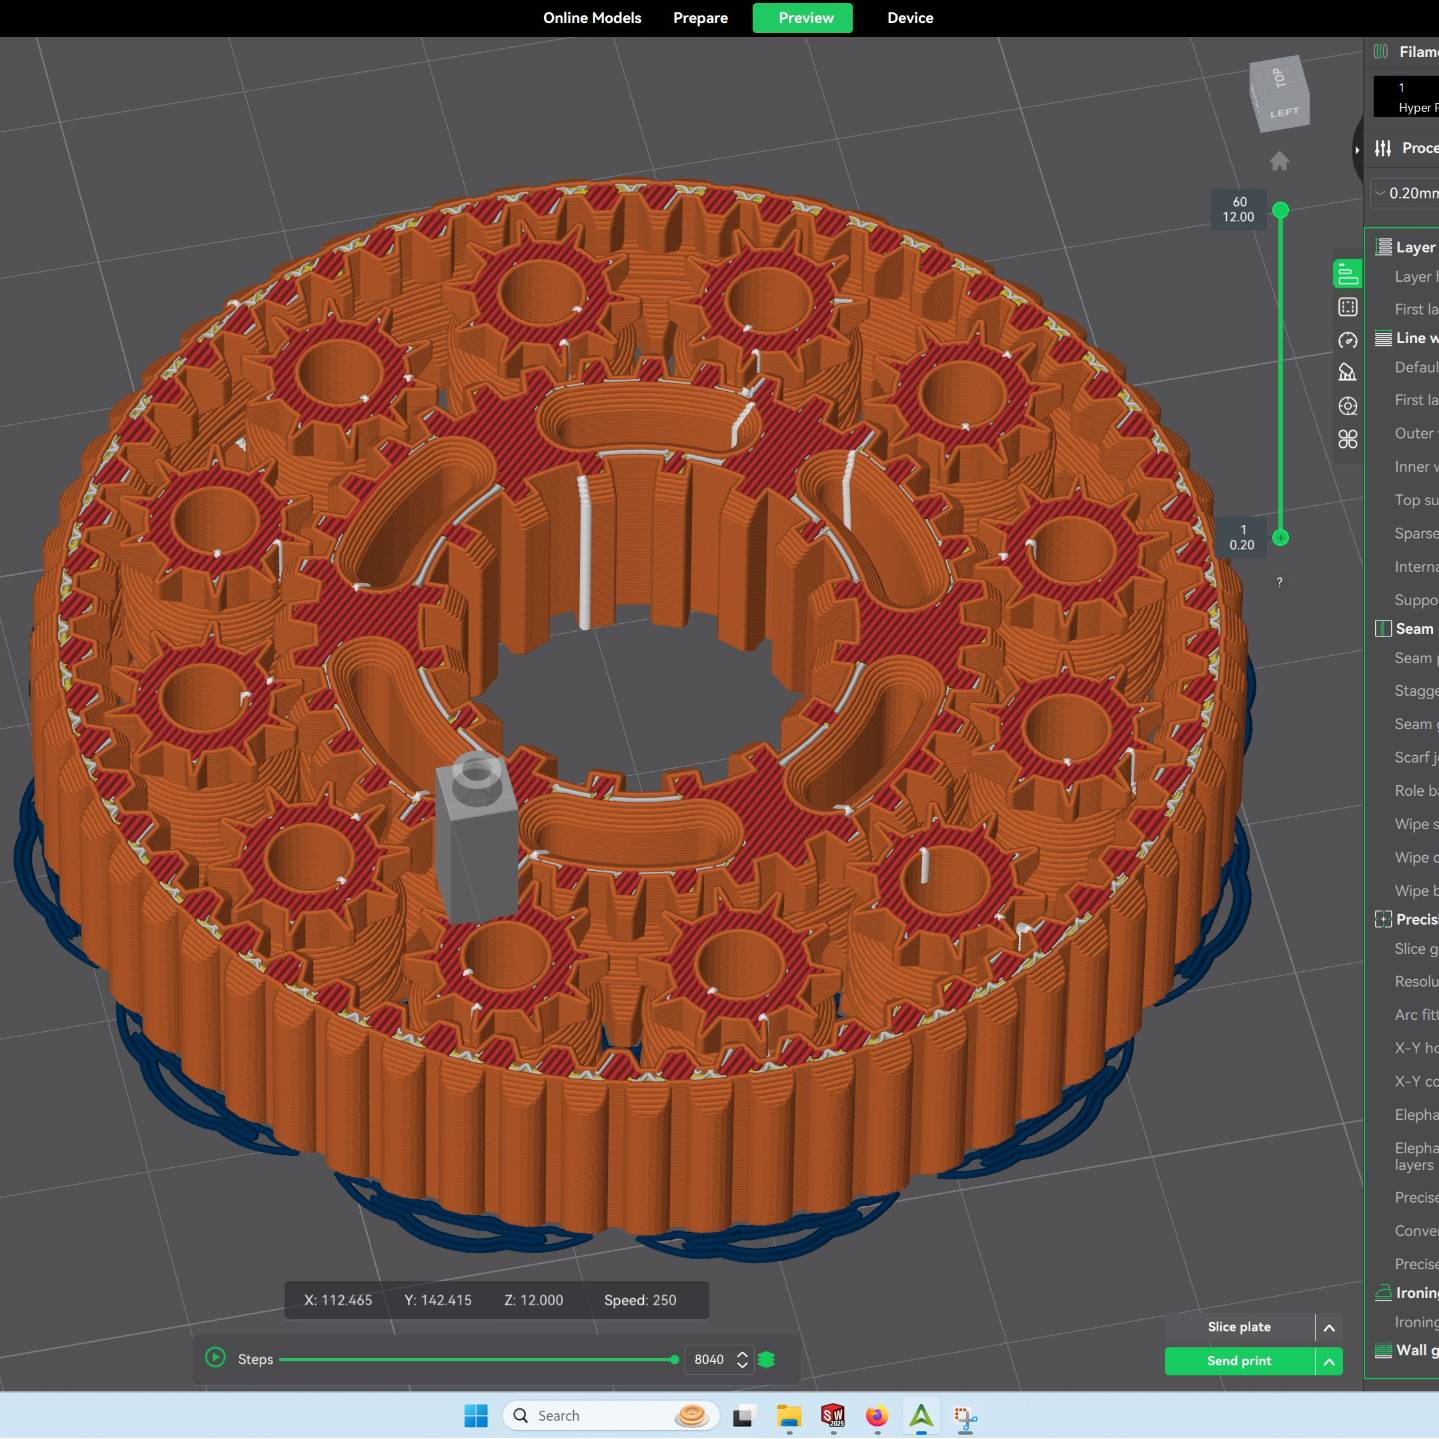Open the 0.20mm process preset dropdown
Viewport: 1439px width, 1439px height.
(1405, 193)
